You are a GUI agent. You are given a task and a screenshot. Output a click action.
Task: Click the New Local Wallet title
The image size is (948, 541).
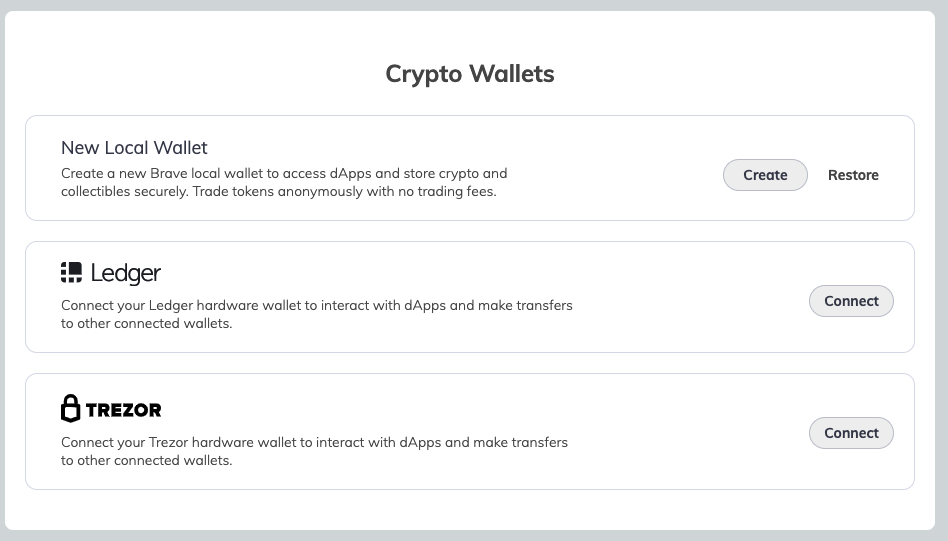(134, 147)
